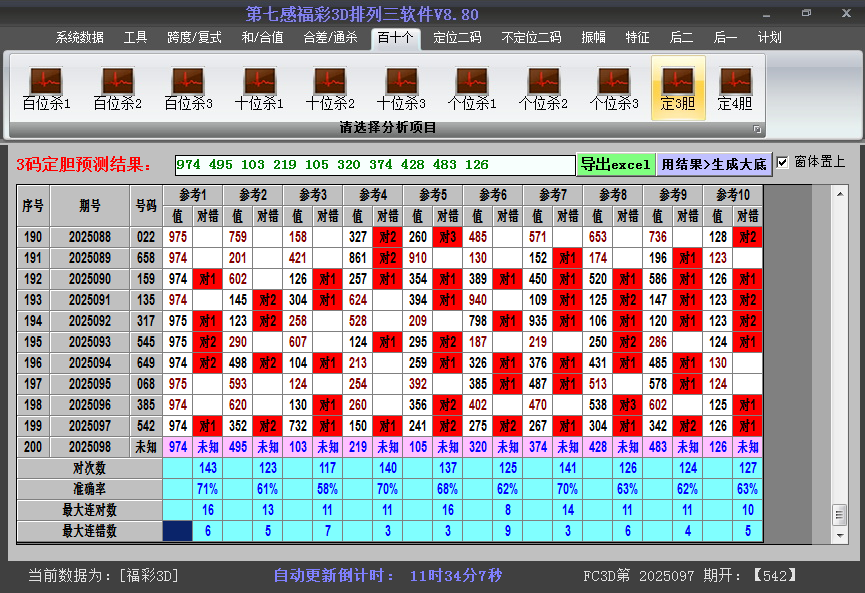Click sequence number cell 196
This screenshot has width=865, height=593.
click(x=33, y=363)
